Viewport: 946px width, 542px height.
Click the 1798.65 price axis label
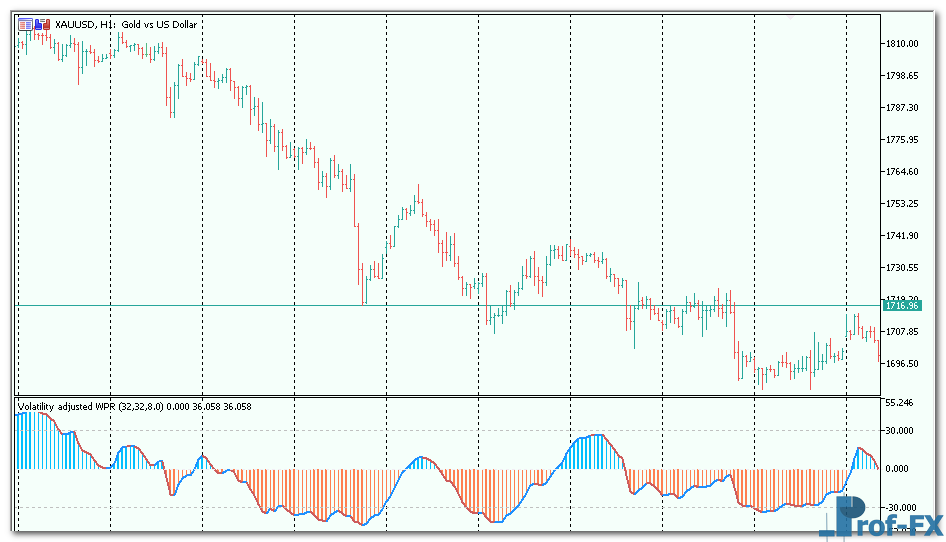point(902,76)
